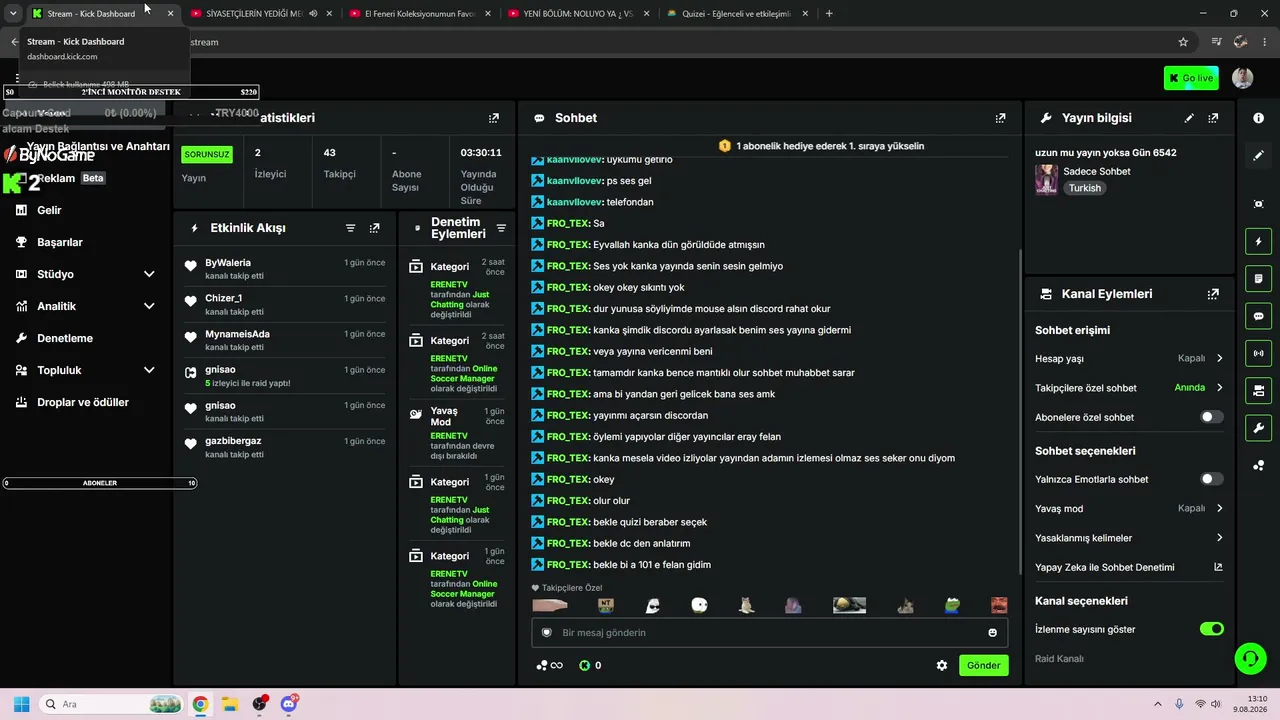This screenshot has width=1280, height=720.
Task: Click the lightning bolt activity icon in right rail
Action: click(x=1258, y=242)
